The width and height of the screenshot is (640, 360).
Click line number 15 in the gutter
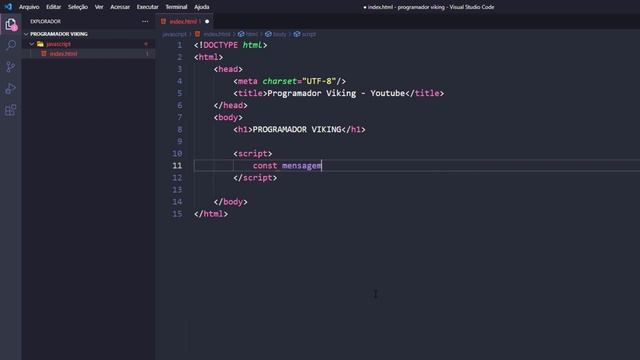click(177, 213)
